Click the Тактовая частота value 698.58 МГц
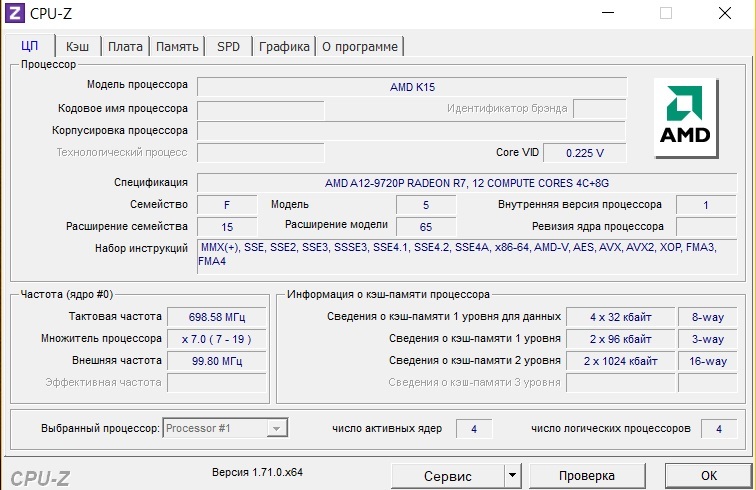 click(218, 317)
